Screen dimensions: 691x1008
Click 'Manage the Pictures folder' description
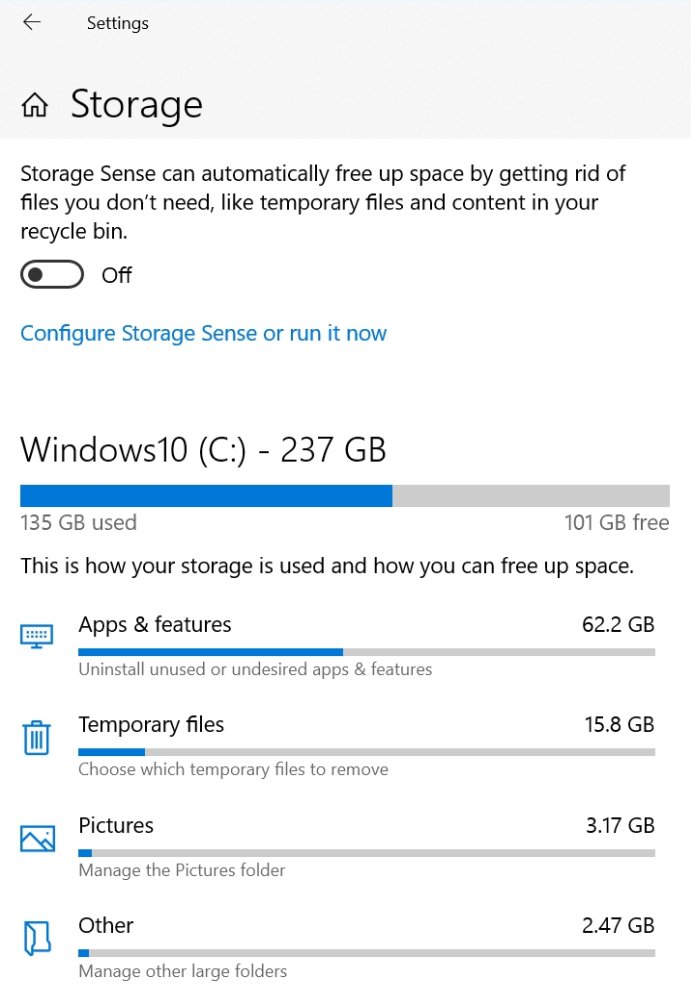coord(182,870)
